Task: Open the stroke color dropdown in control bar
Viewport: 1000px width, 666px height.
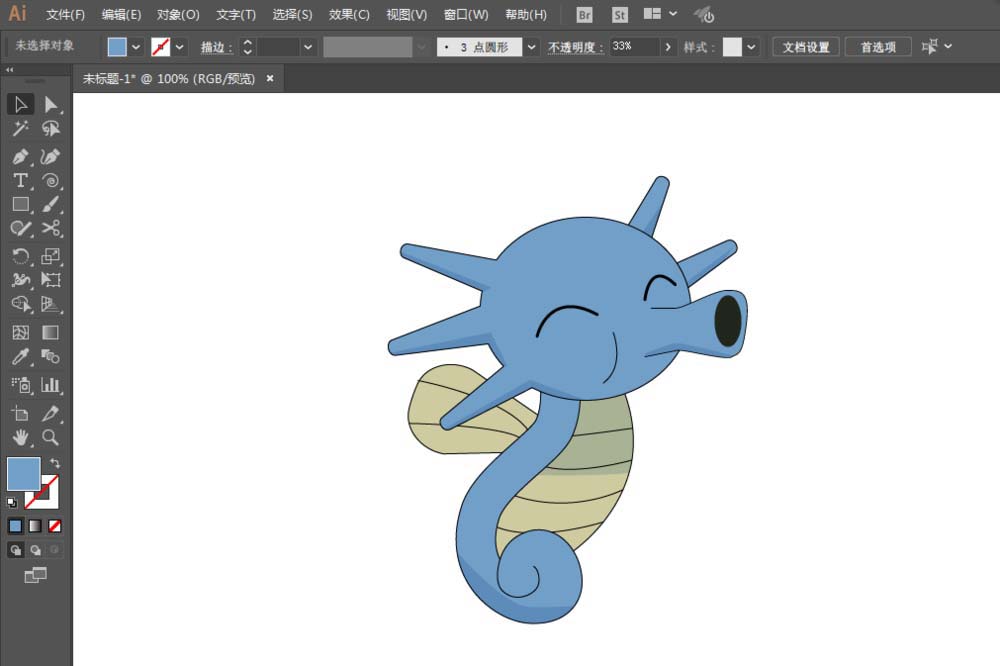Action: (x=180, y=47)
